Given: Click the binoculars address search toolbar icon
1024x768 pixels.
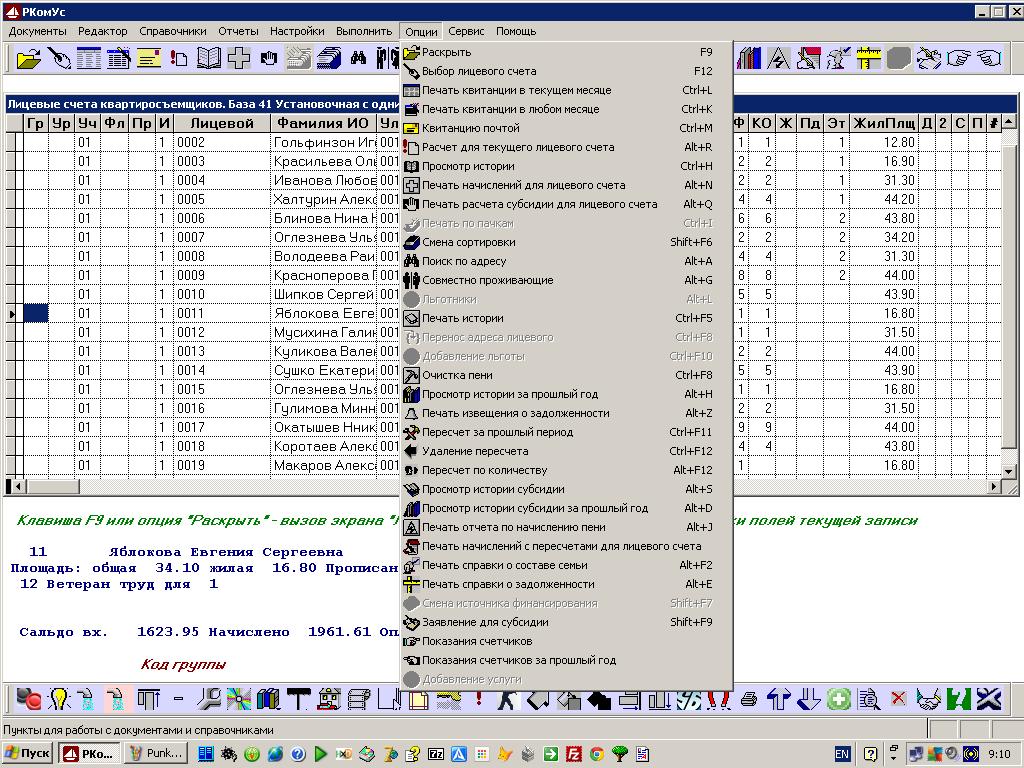Looking at the screenshot, I should 357,58.
